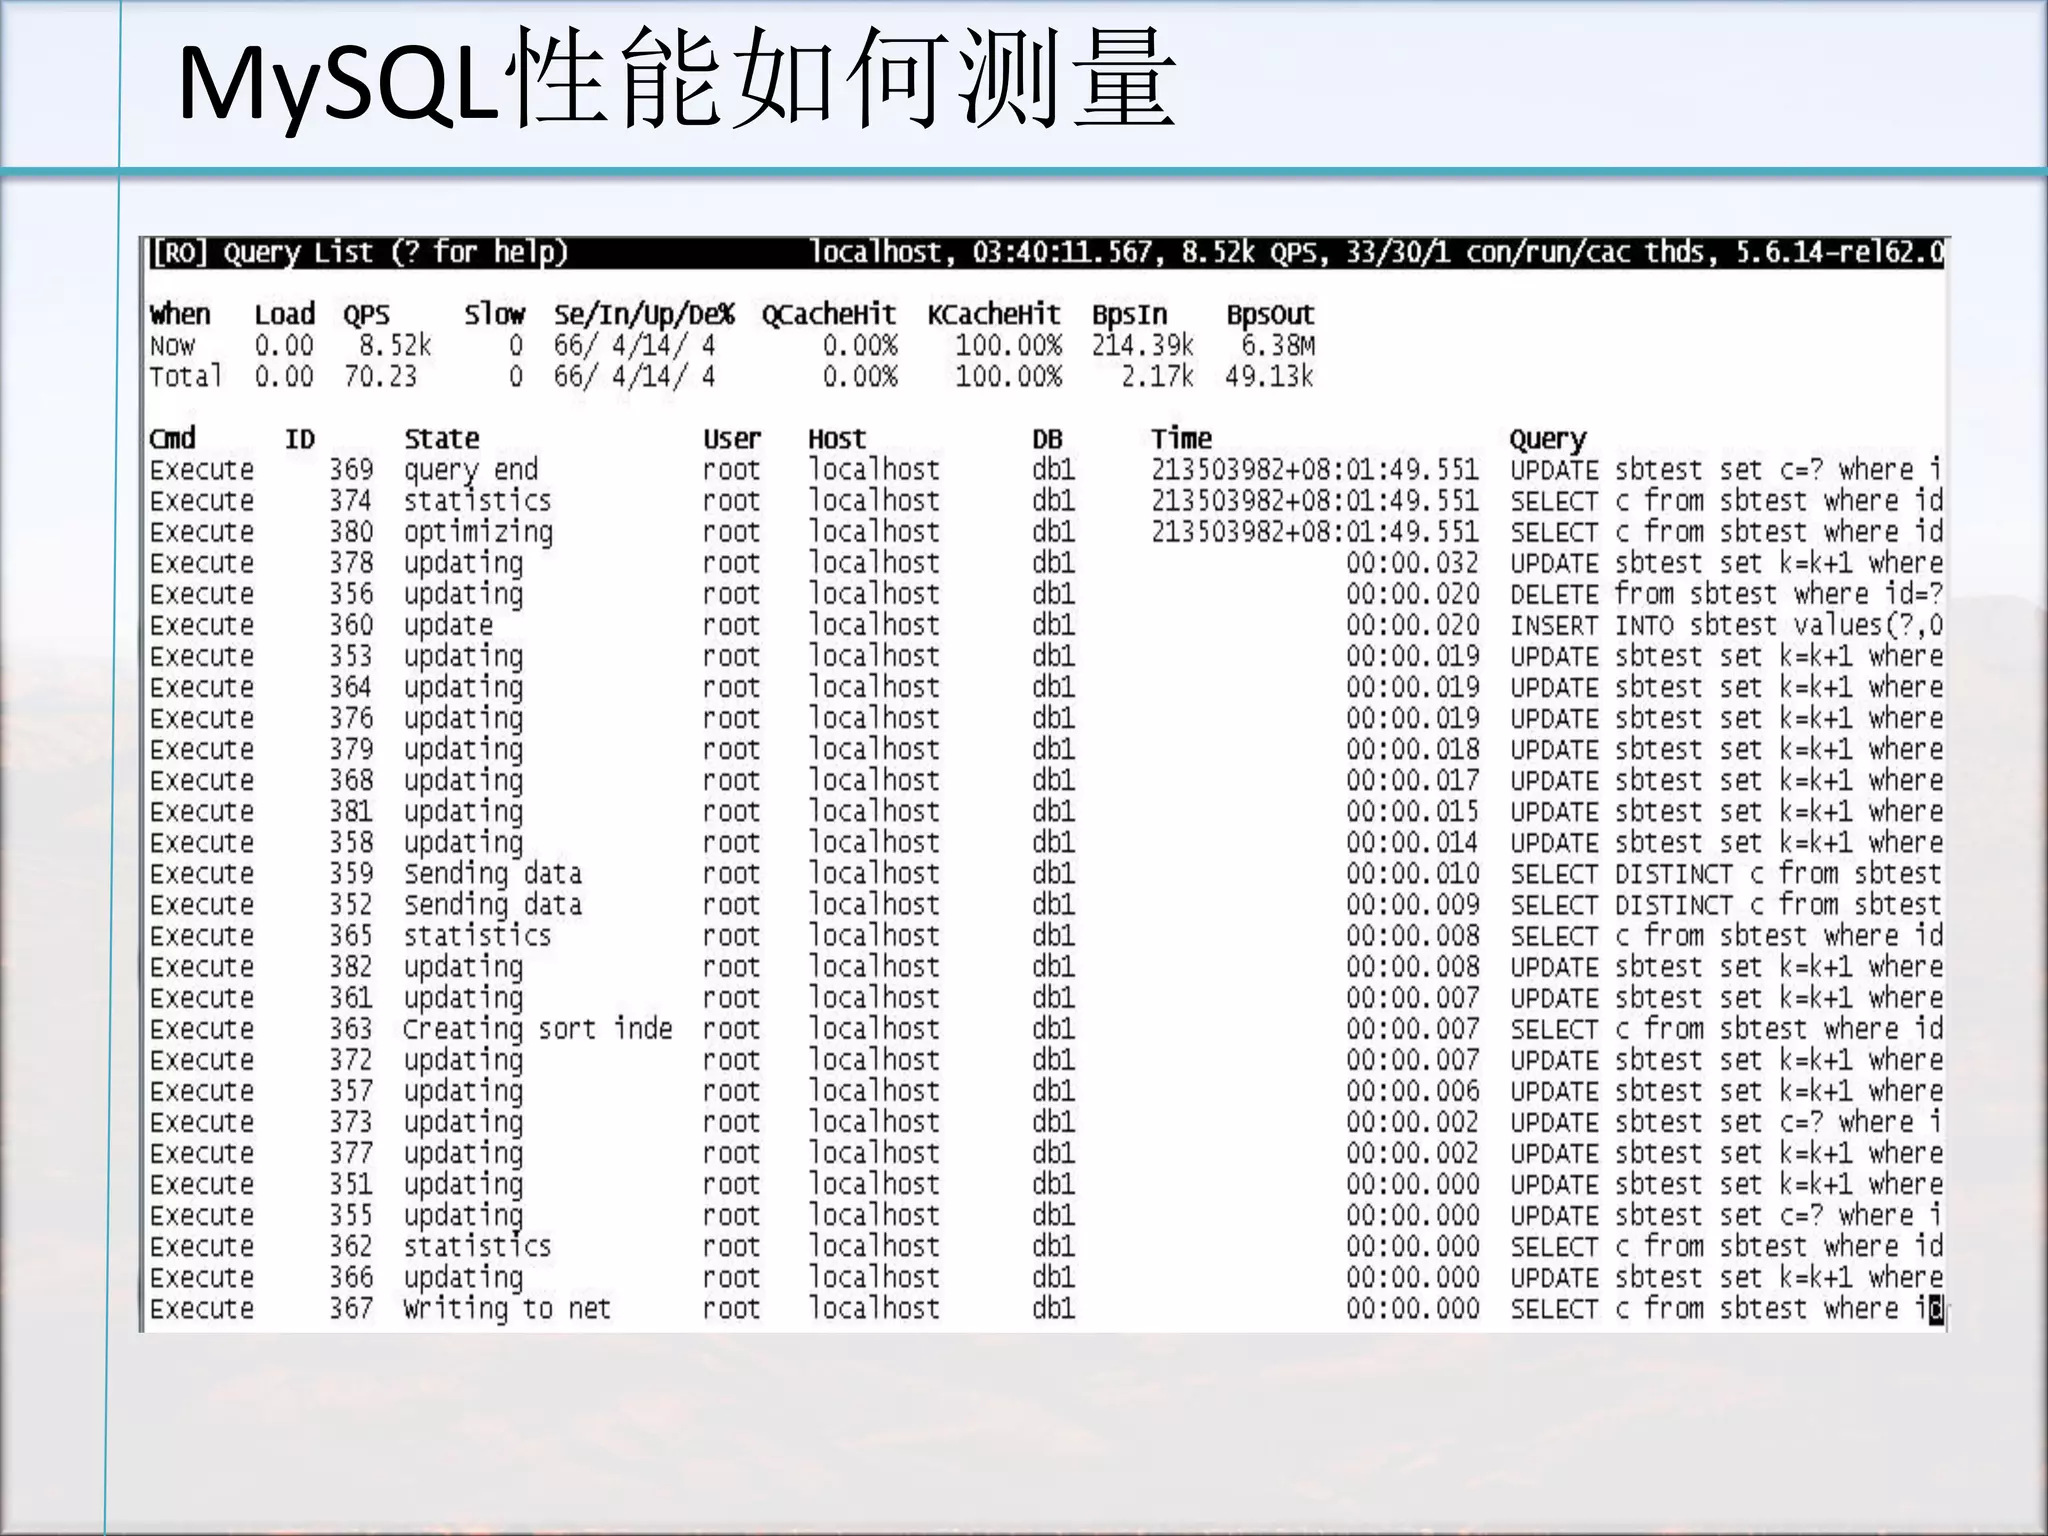
Task: Click thread ID "374"
Action: [x=351, y=501]
